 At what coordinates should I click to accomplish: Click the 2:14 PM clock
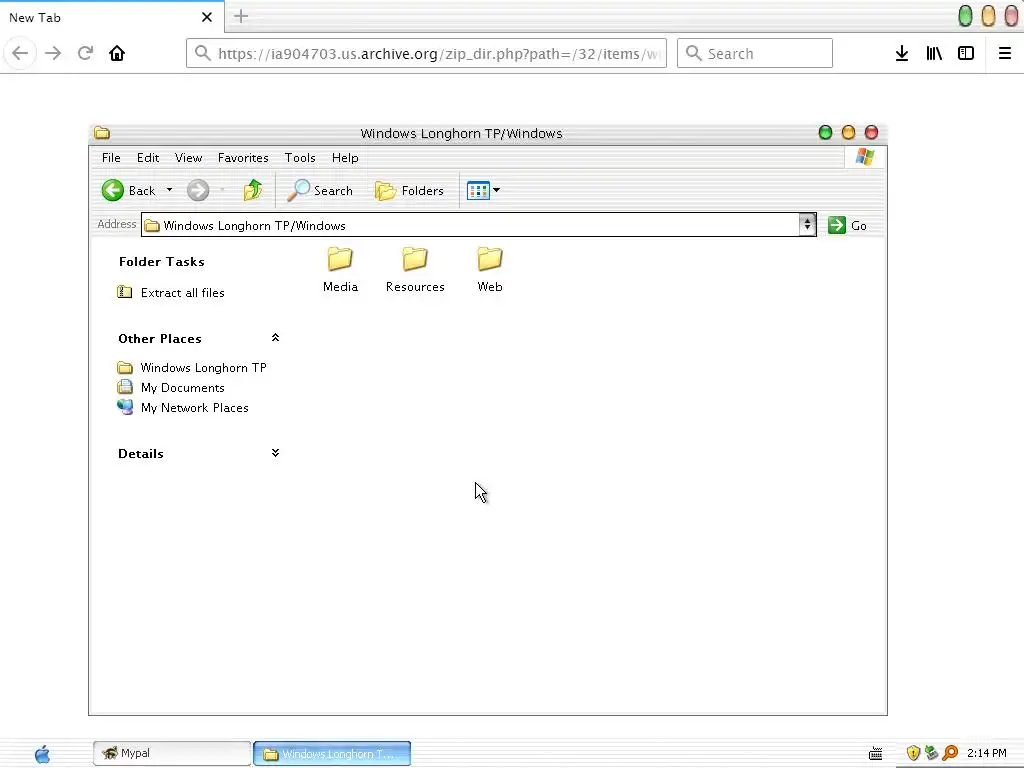(x=987, y=753)
